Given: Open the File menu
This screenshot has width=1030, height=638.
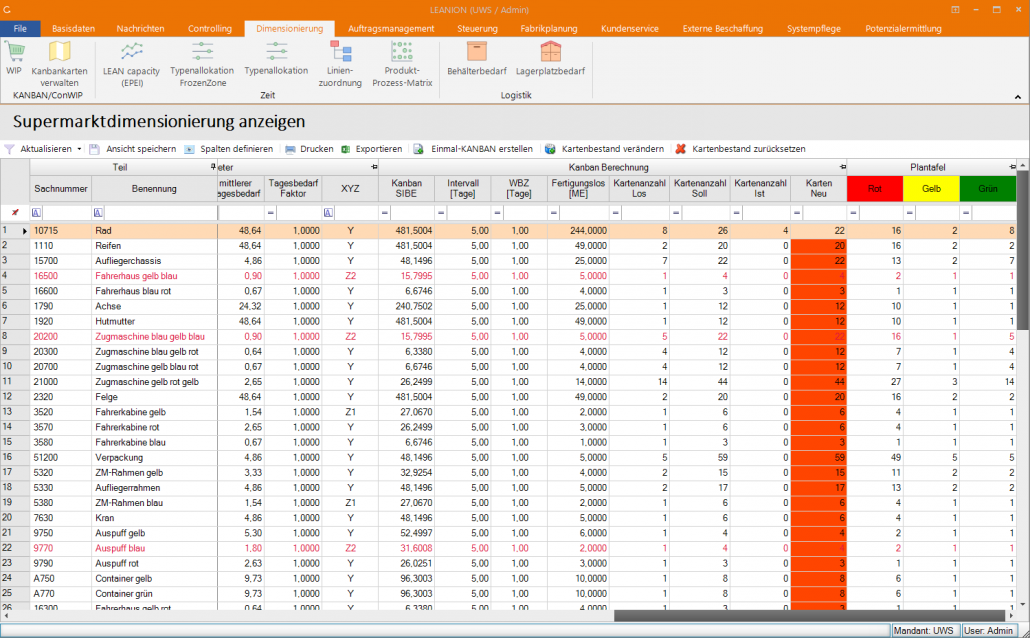Looking at the screenshot, I should coord(20,28).
